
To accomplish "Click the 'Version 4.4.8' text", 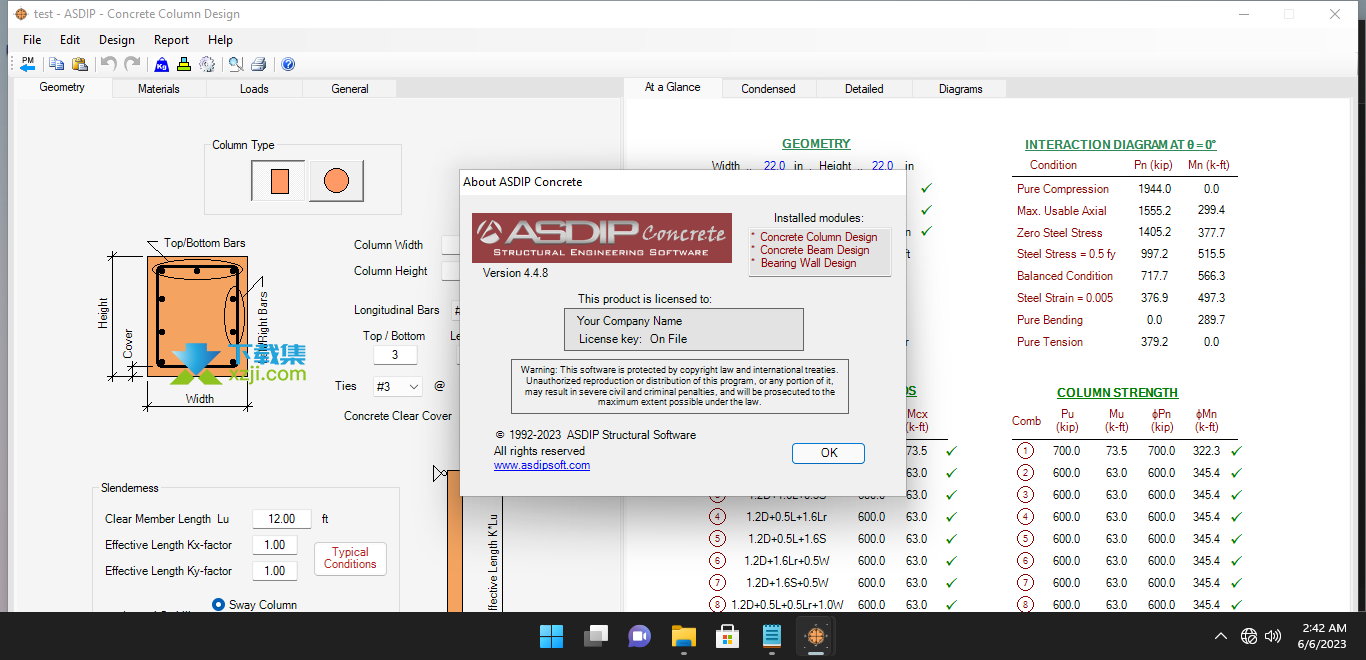I will tap(515, 273).
